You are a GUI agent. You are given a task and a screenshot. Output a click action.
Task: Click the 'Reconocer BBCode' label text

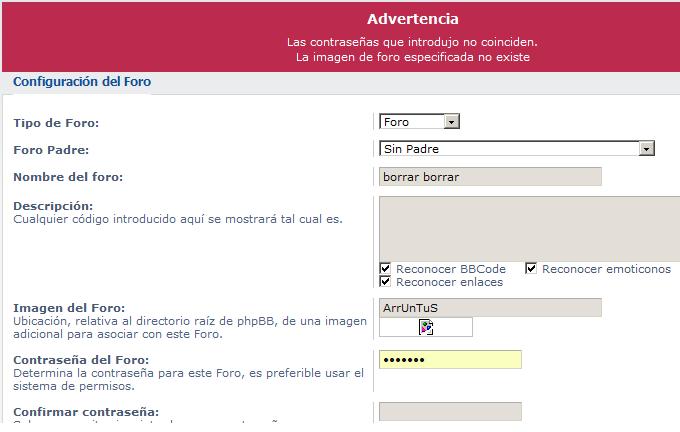click(451, 269)
